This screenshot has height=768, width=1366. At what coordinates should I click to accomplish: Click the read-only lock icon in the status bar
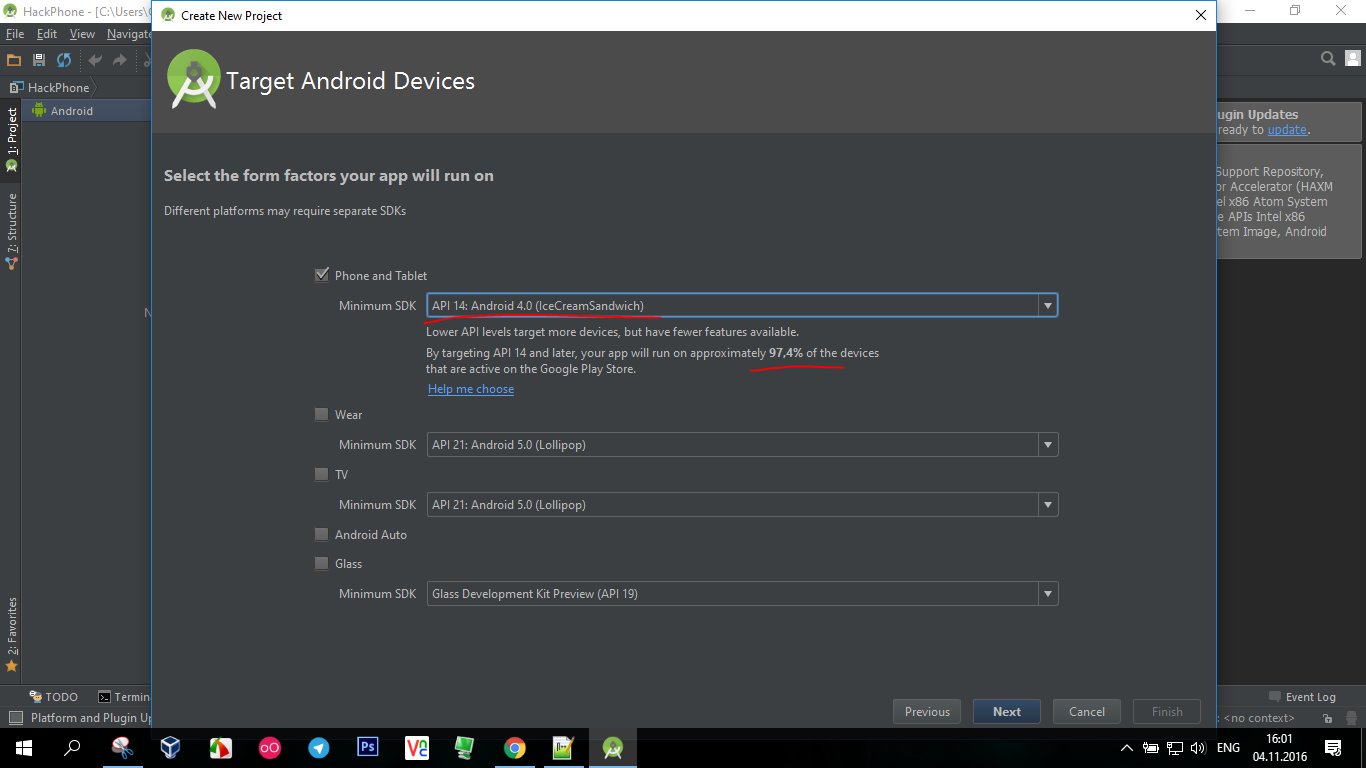[x=1327, y=718]
